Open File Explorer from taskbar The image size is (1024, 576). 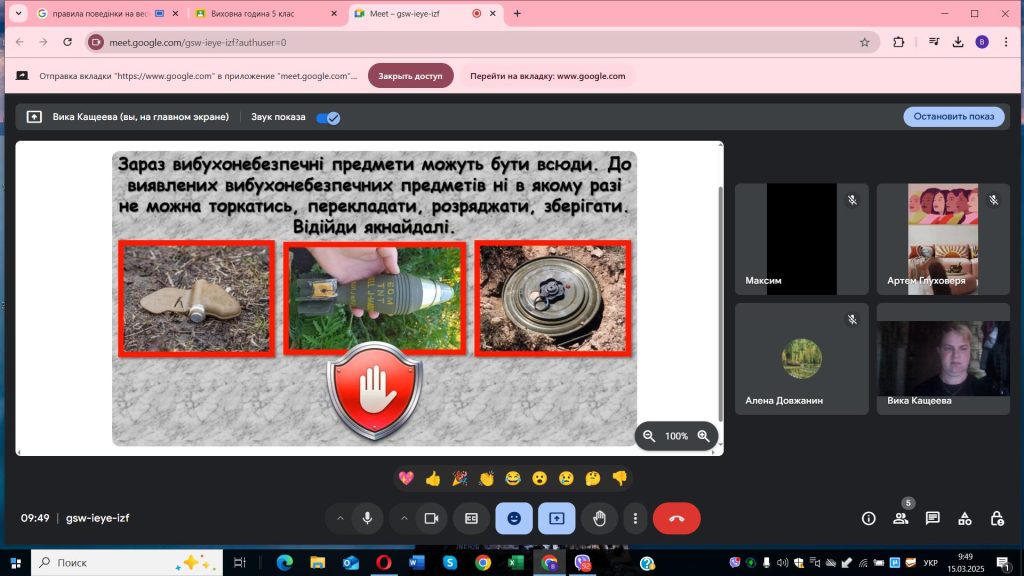[x=317, y=563]
